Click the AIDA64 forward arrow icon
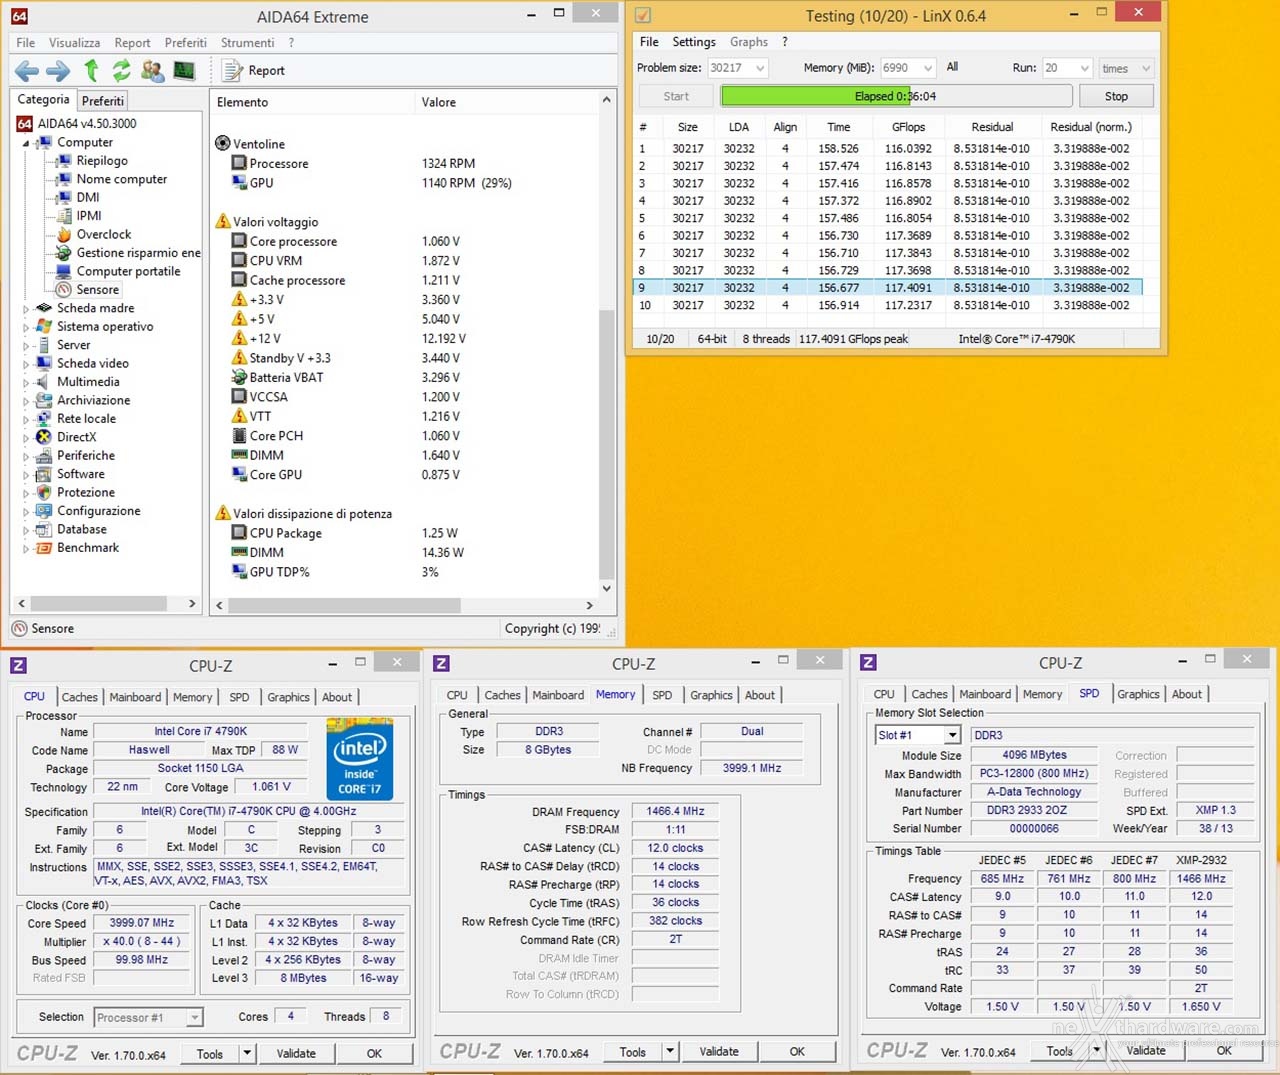This screenshot has width=1280, height=1075. (x=58, y=70)
